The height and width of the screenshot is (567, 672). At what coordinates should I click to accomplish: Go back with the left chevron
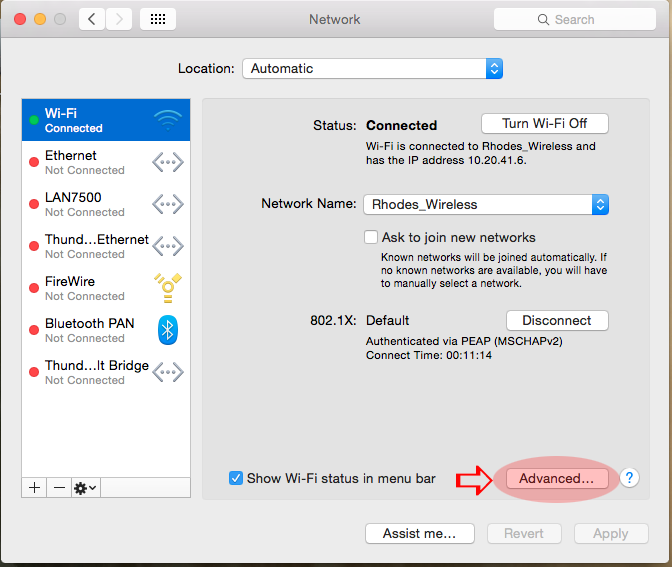coord(92,19)
